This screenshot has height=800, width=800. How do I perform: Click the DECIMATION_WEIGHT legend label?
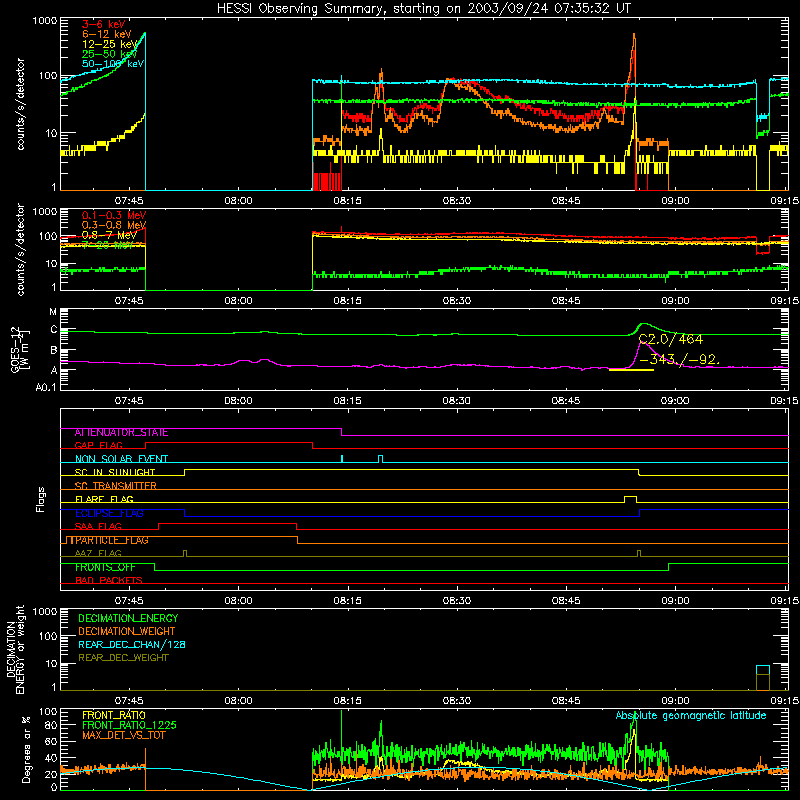127,632
